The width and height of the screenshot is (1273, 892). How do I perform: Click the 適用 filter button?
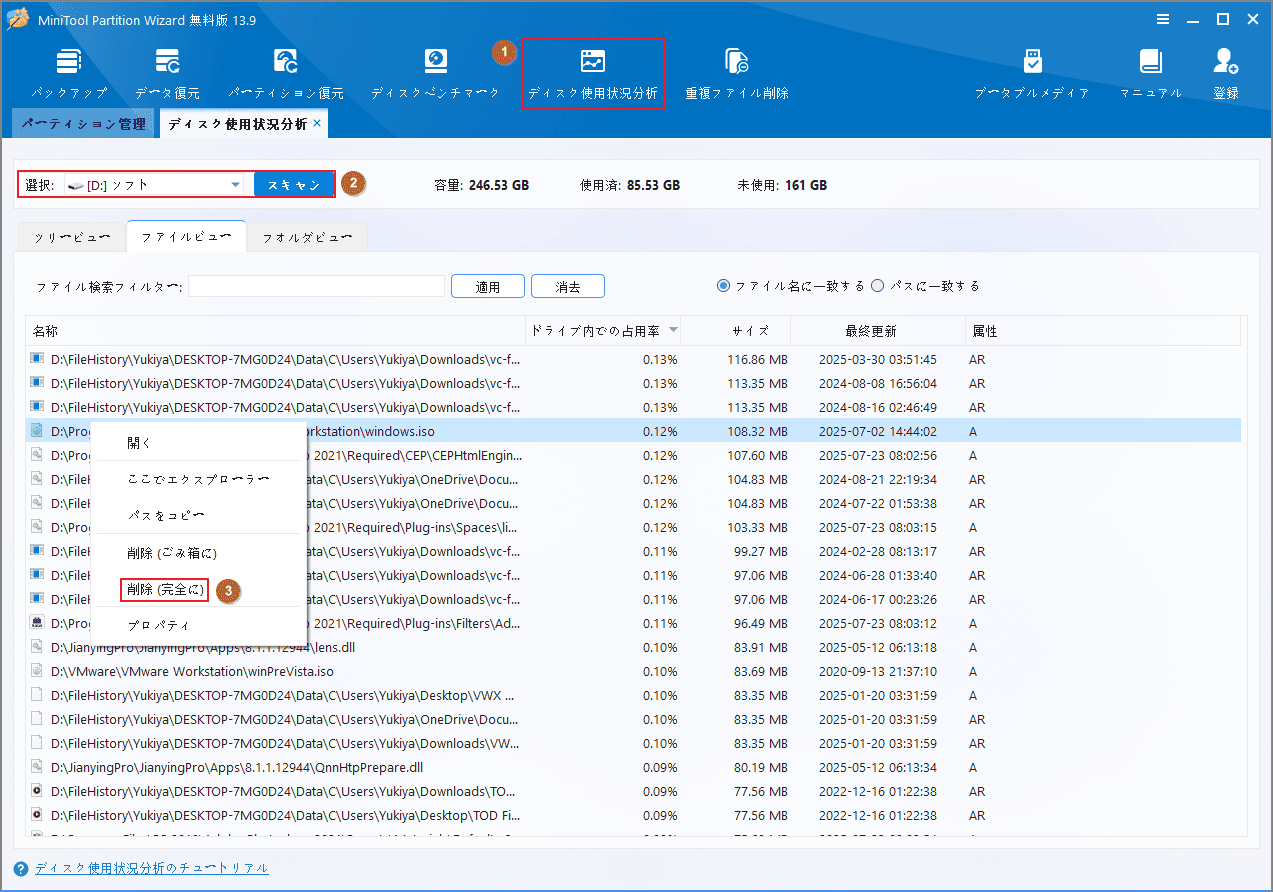(x=488, y=286)
